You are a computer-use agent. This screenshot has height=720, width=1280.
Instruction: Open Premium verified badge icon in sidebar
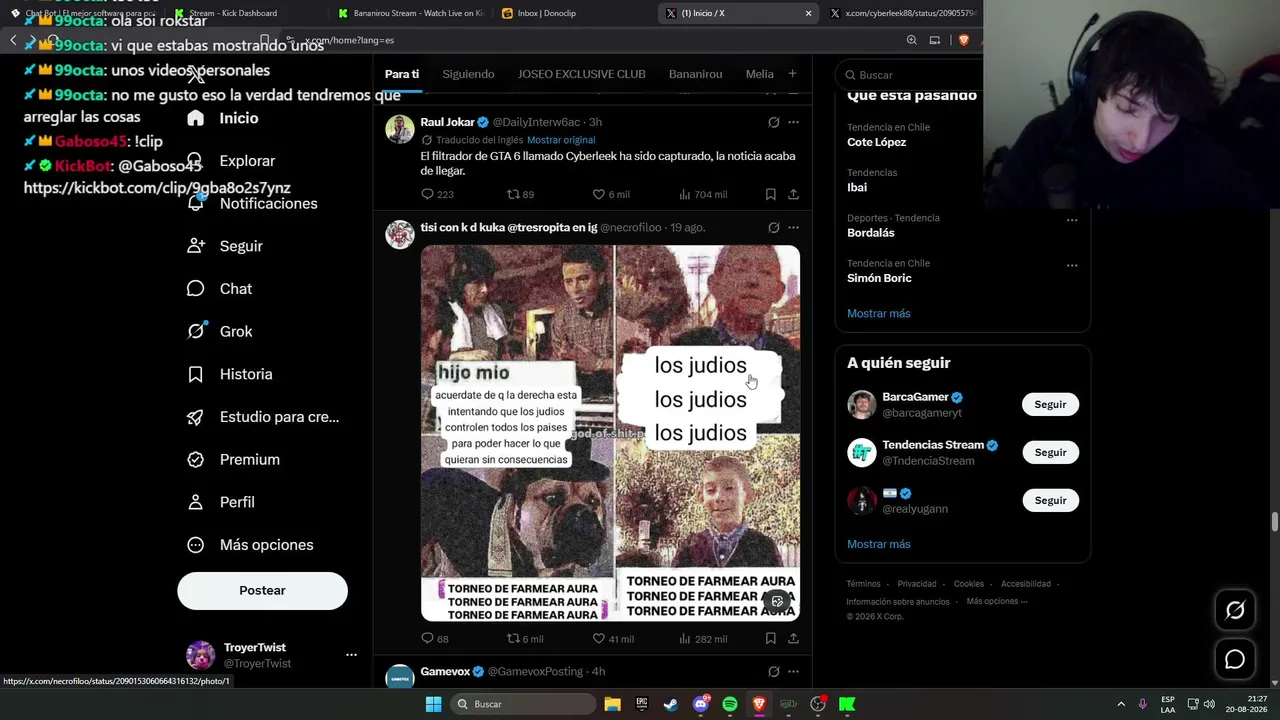[196, 460]
